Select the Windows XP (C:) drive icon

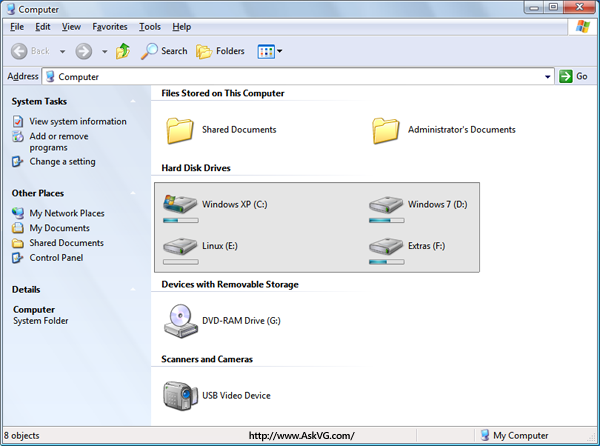click(179, 204)
